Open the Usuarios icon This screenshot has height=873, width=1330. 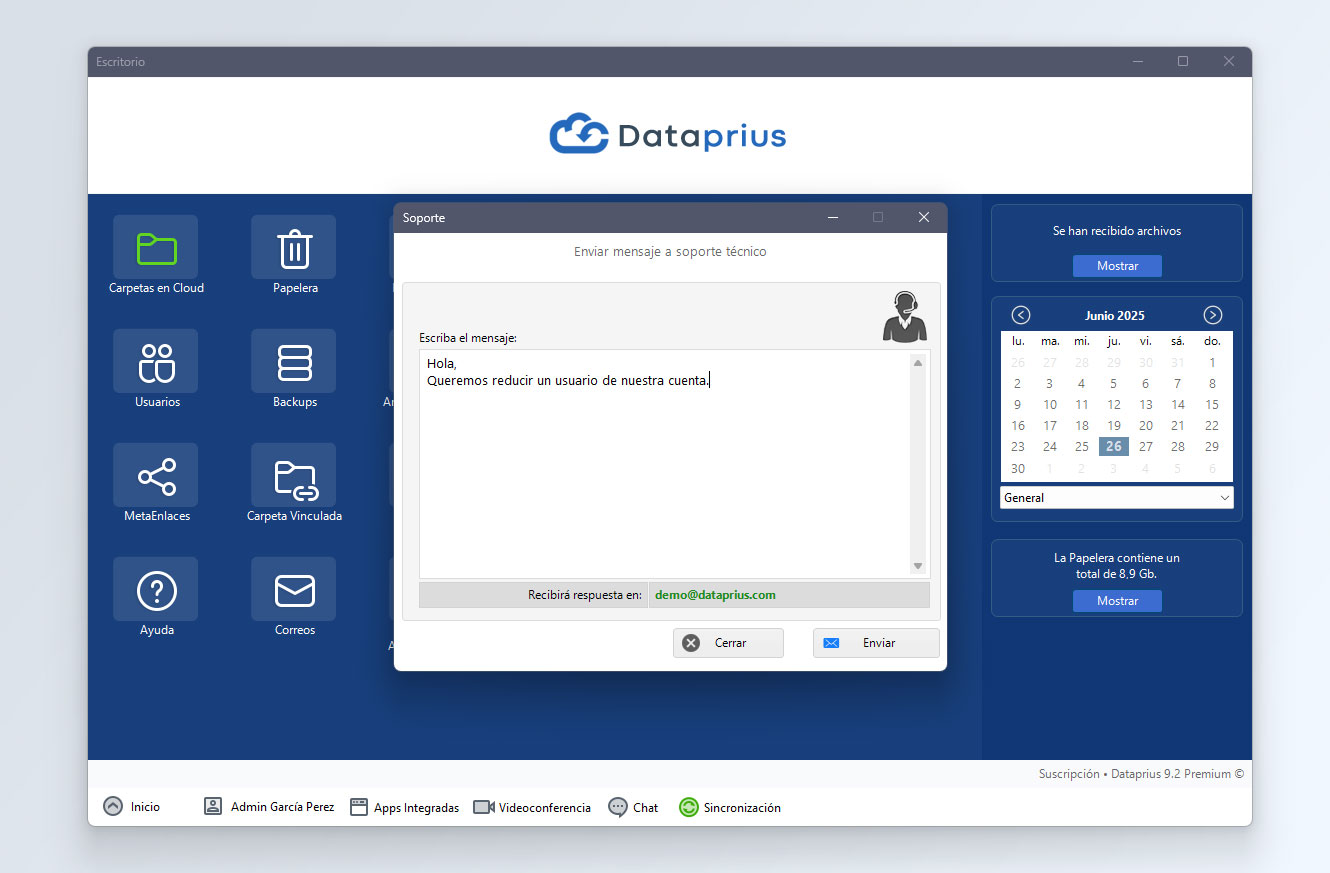coord(155,361)
